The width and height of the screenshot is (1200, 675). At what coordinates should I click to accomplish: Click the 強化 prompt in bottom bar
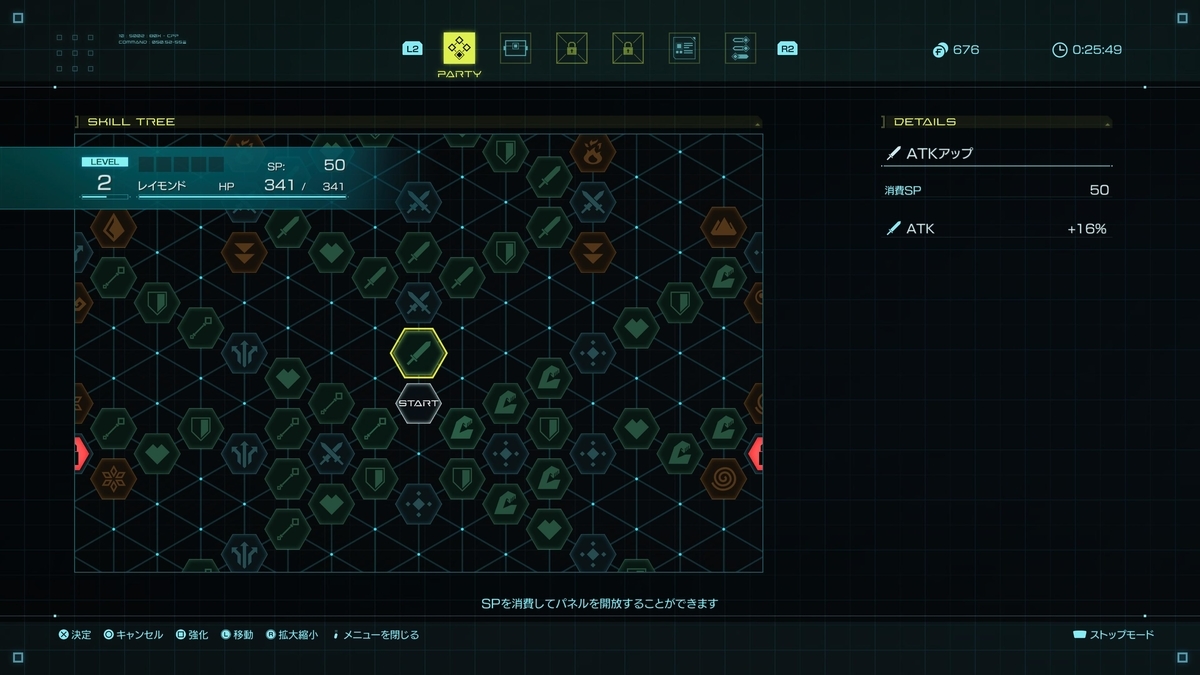192,635
